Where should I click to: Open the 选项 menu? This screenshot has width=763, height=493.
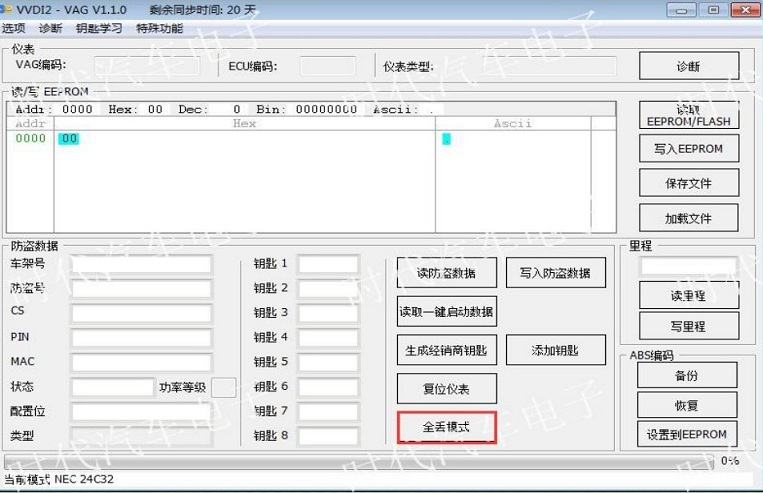(14, 28)
